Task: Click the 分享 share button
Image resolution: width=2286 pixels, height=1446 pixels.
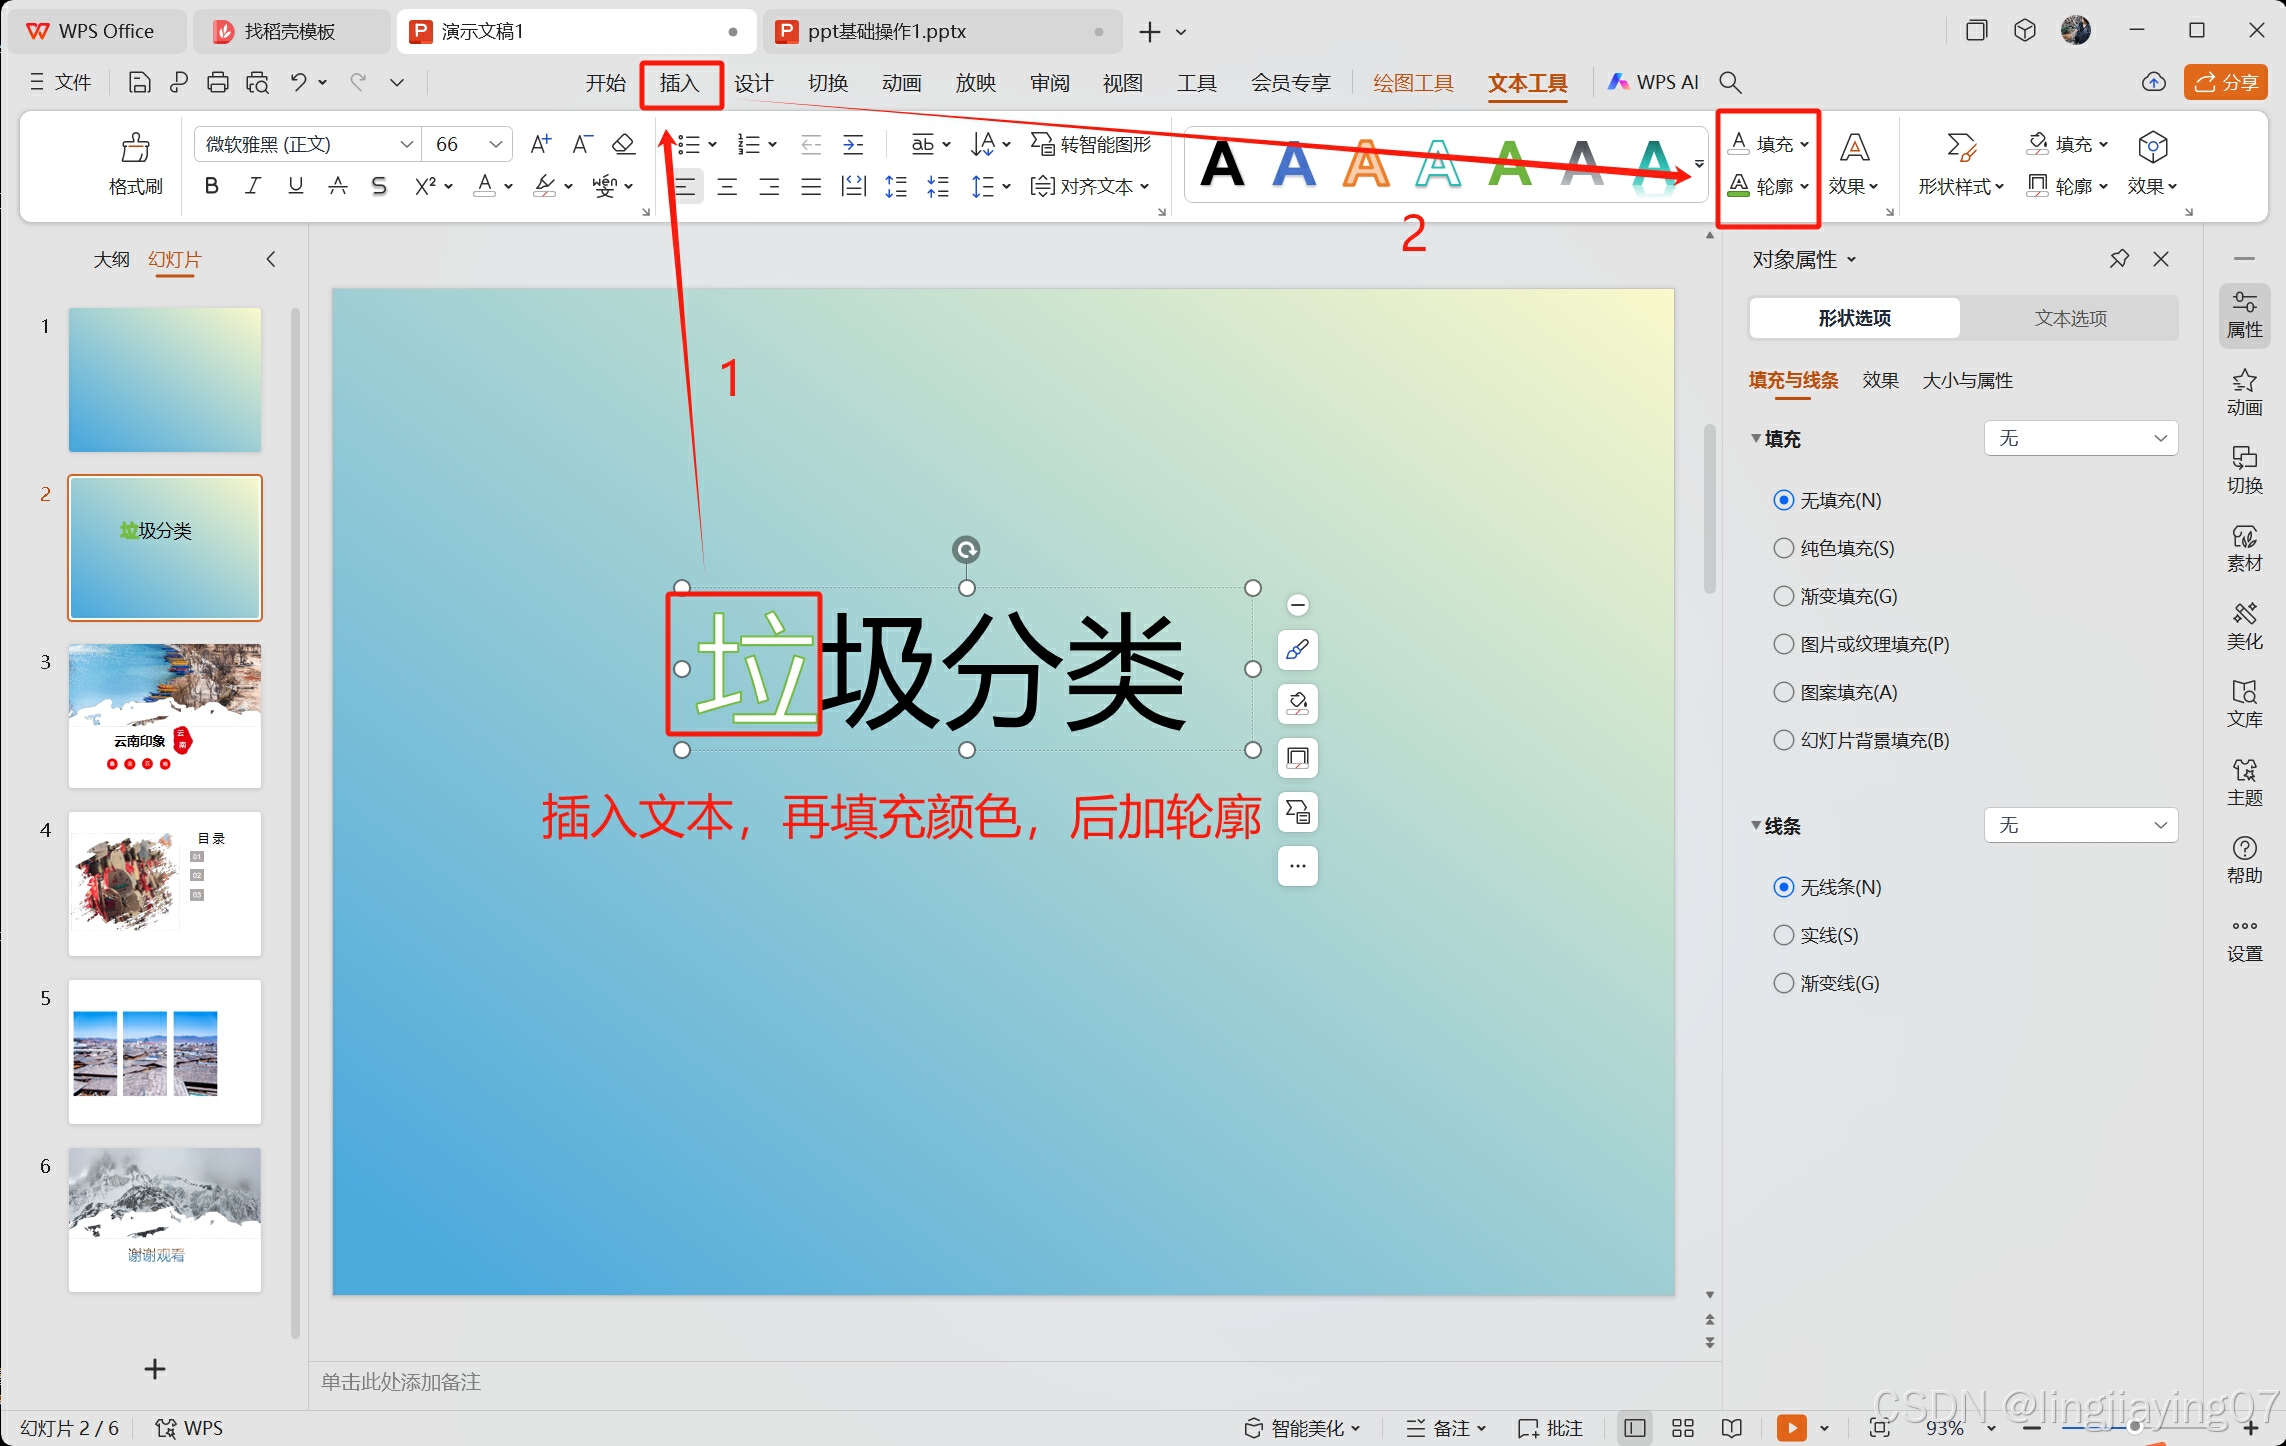Action: 2225,82
